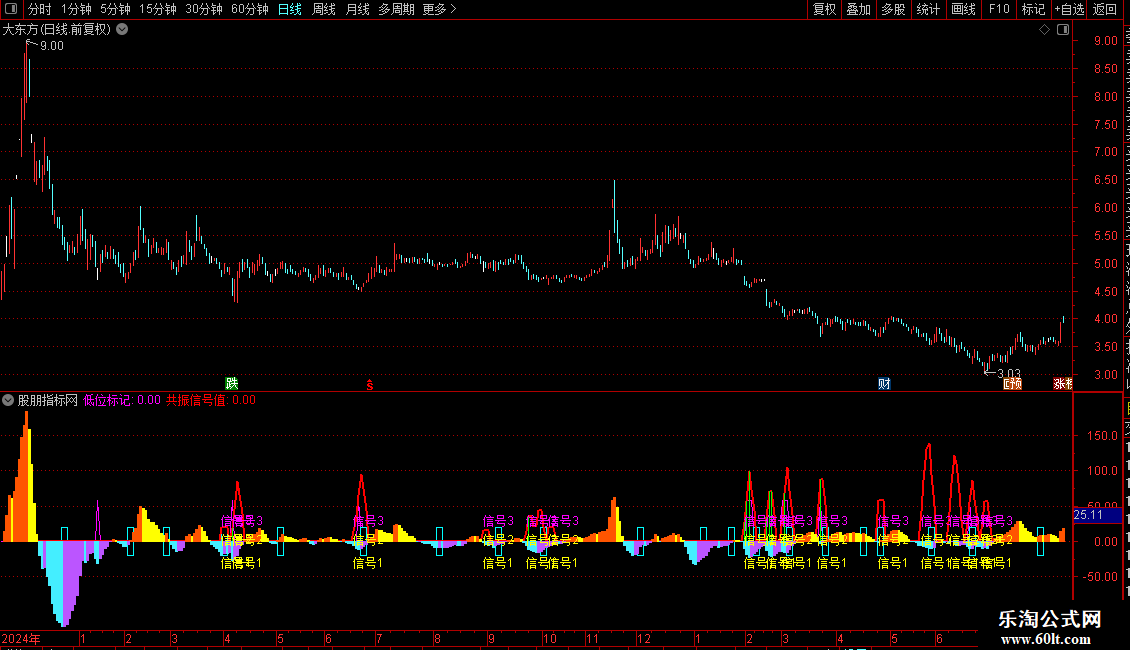The image size is (1130, 650).
Task: Open the 画线 drawing tools
Action: pos(963,9)
